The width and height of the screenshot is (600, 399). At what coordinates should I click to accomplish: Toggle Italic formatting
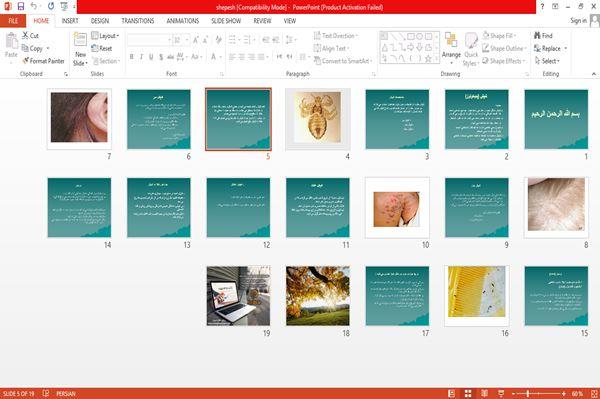141,57
